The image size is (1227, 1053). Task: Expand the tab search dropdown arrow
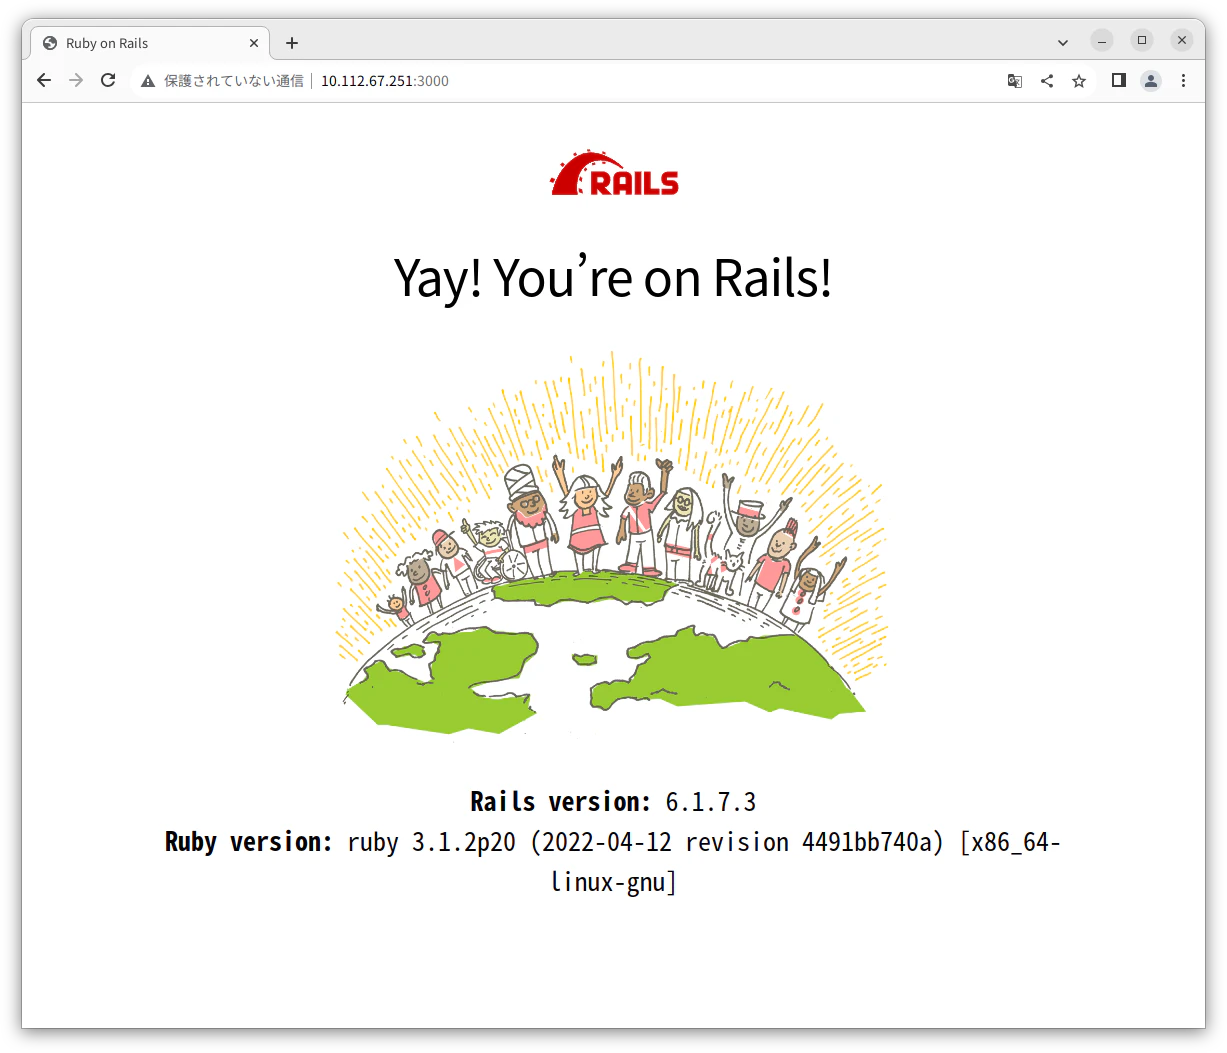(x=1063, y=43)
